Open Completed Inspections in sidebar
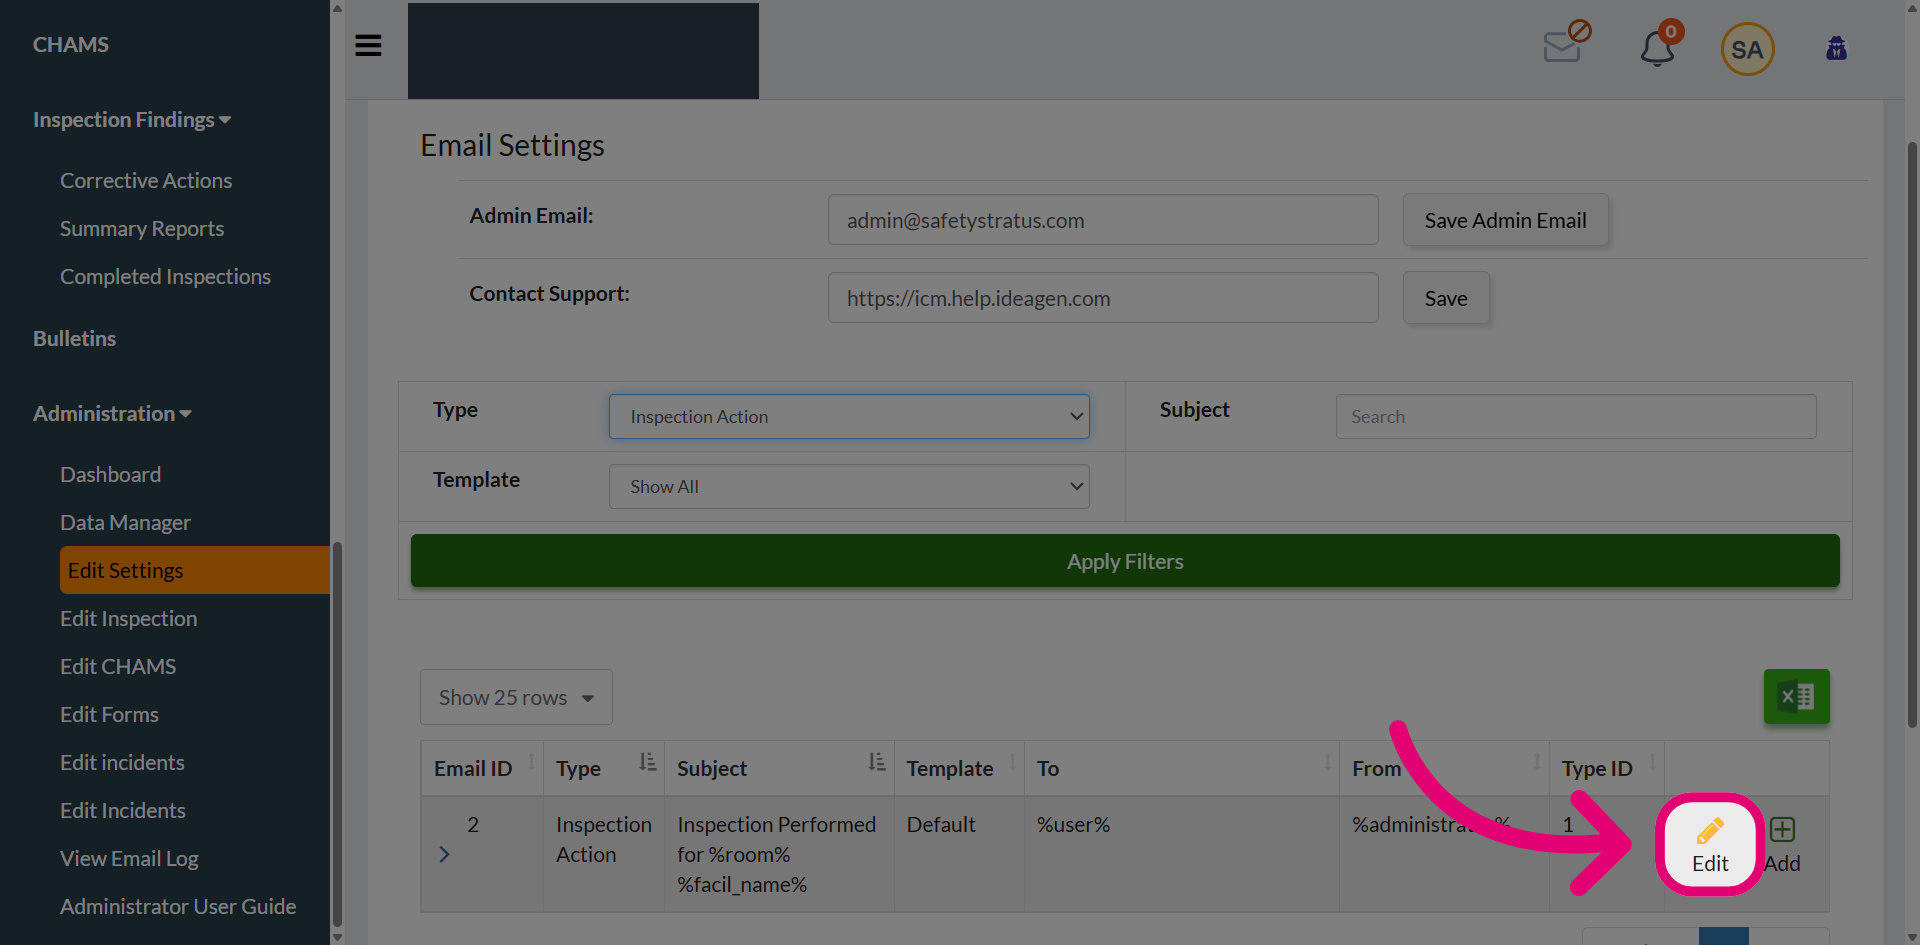1920x945 pixels. (x=165, y=276)
